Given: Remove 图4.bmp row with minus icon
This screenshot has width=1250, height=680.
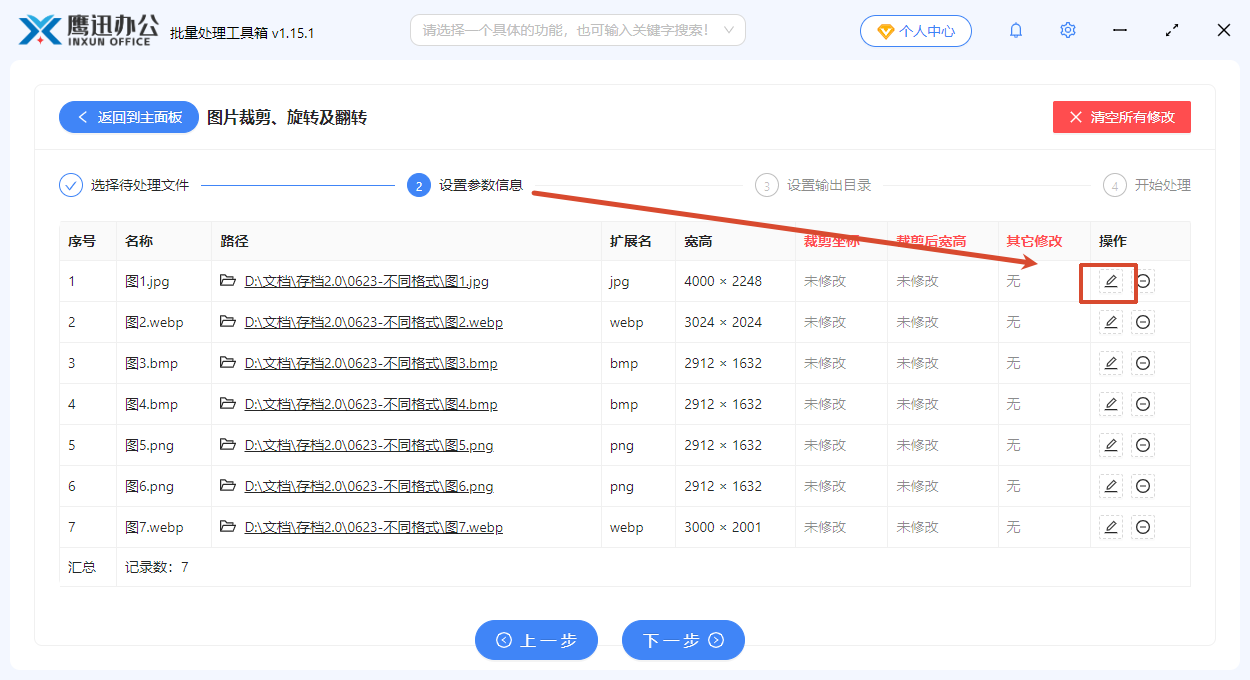Looking at the screenshot, I should pos(1143,404).
